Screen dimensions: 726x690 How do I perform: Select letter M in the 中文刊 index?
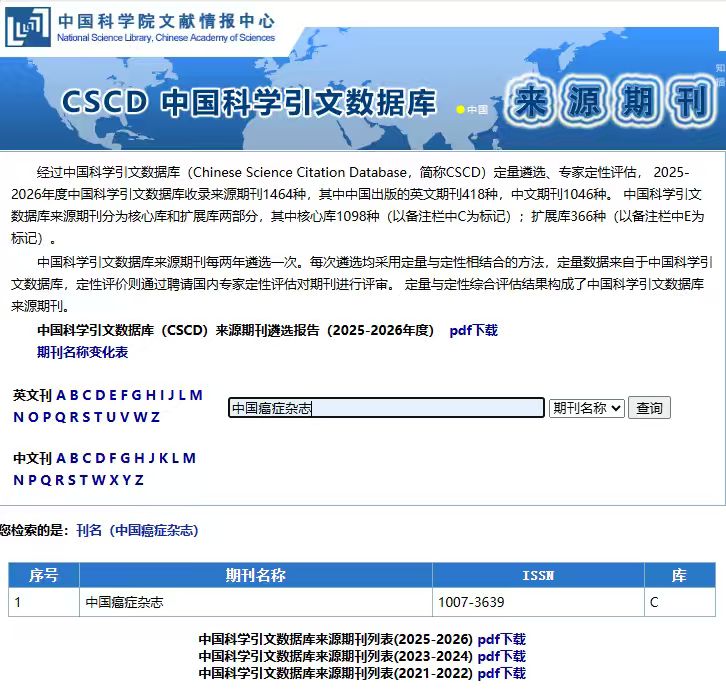pos(189,458)
